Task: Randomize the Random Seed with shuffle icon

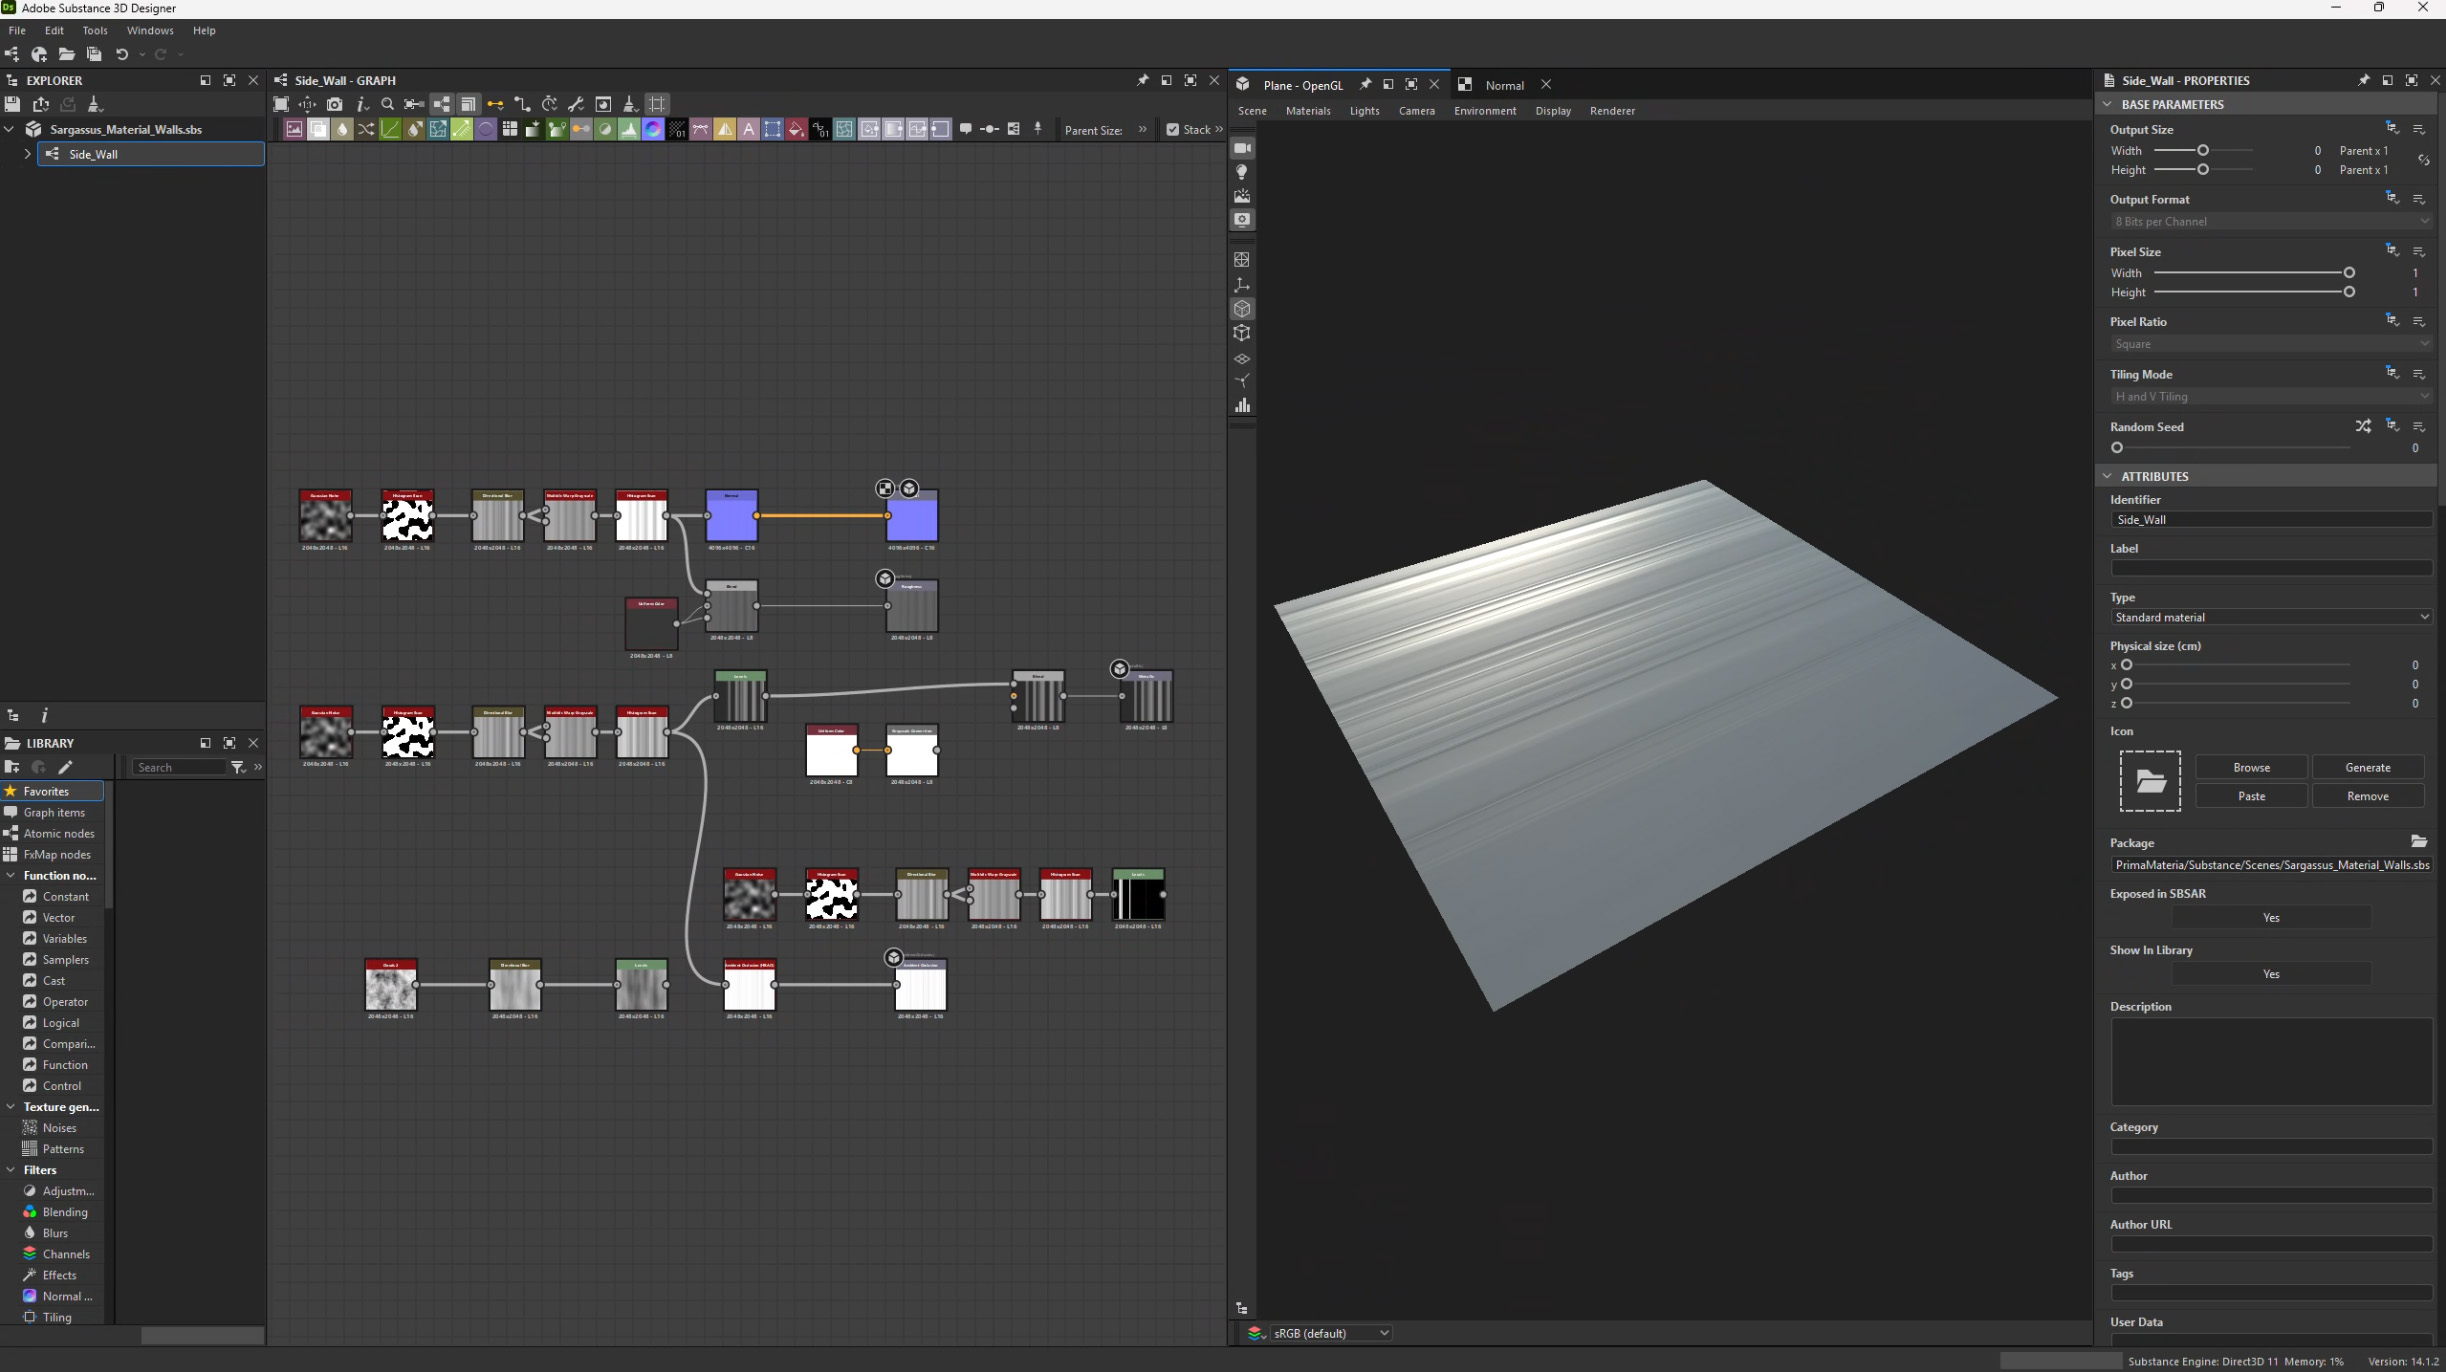Action: (2363, 426)
